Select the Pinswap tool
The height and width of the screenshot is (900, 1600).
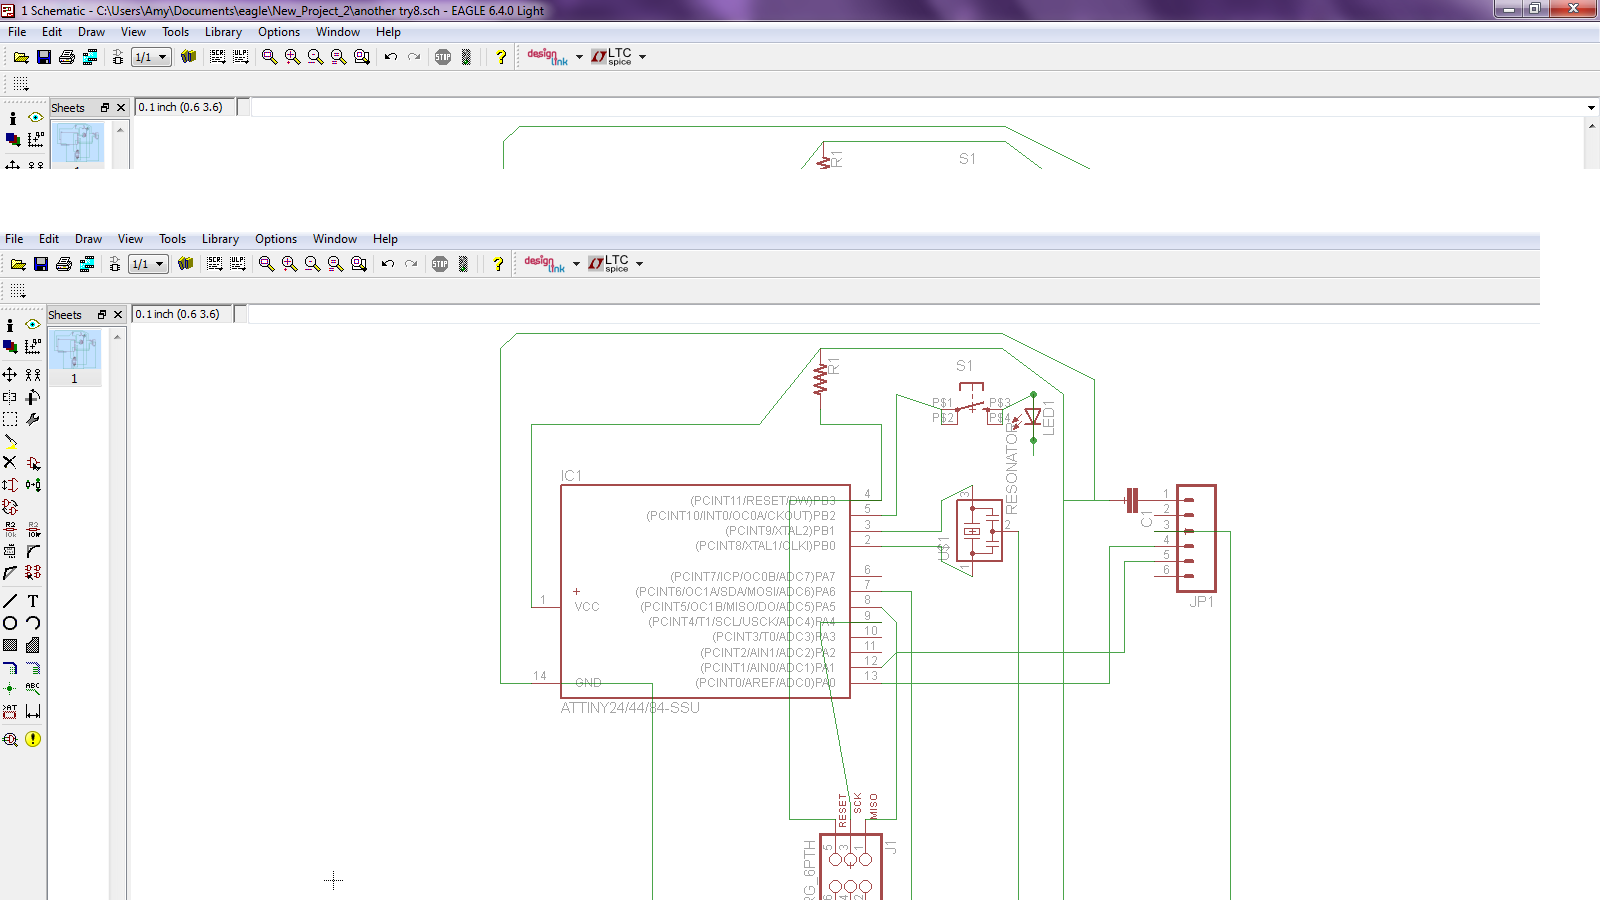10,485
